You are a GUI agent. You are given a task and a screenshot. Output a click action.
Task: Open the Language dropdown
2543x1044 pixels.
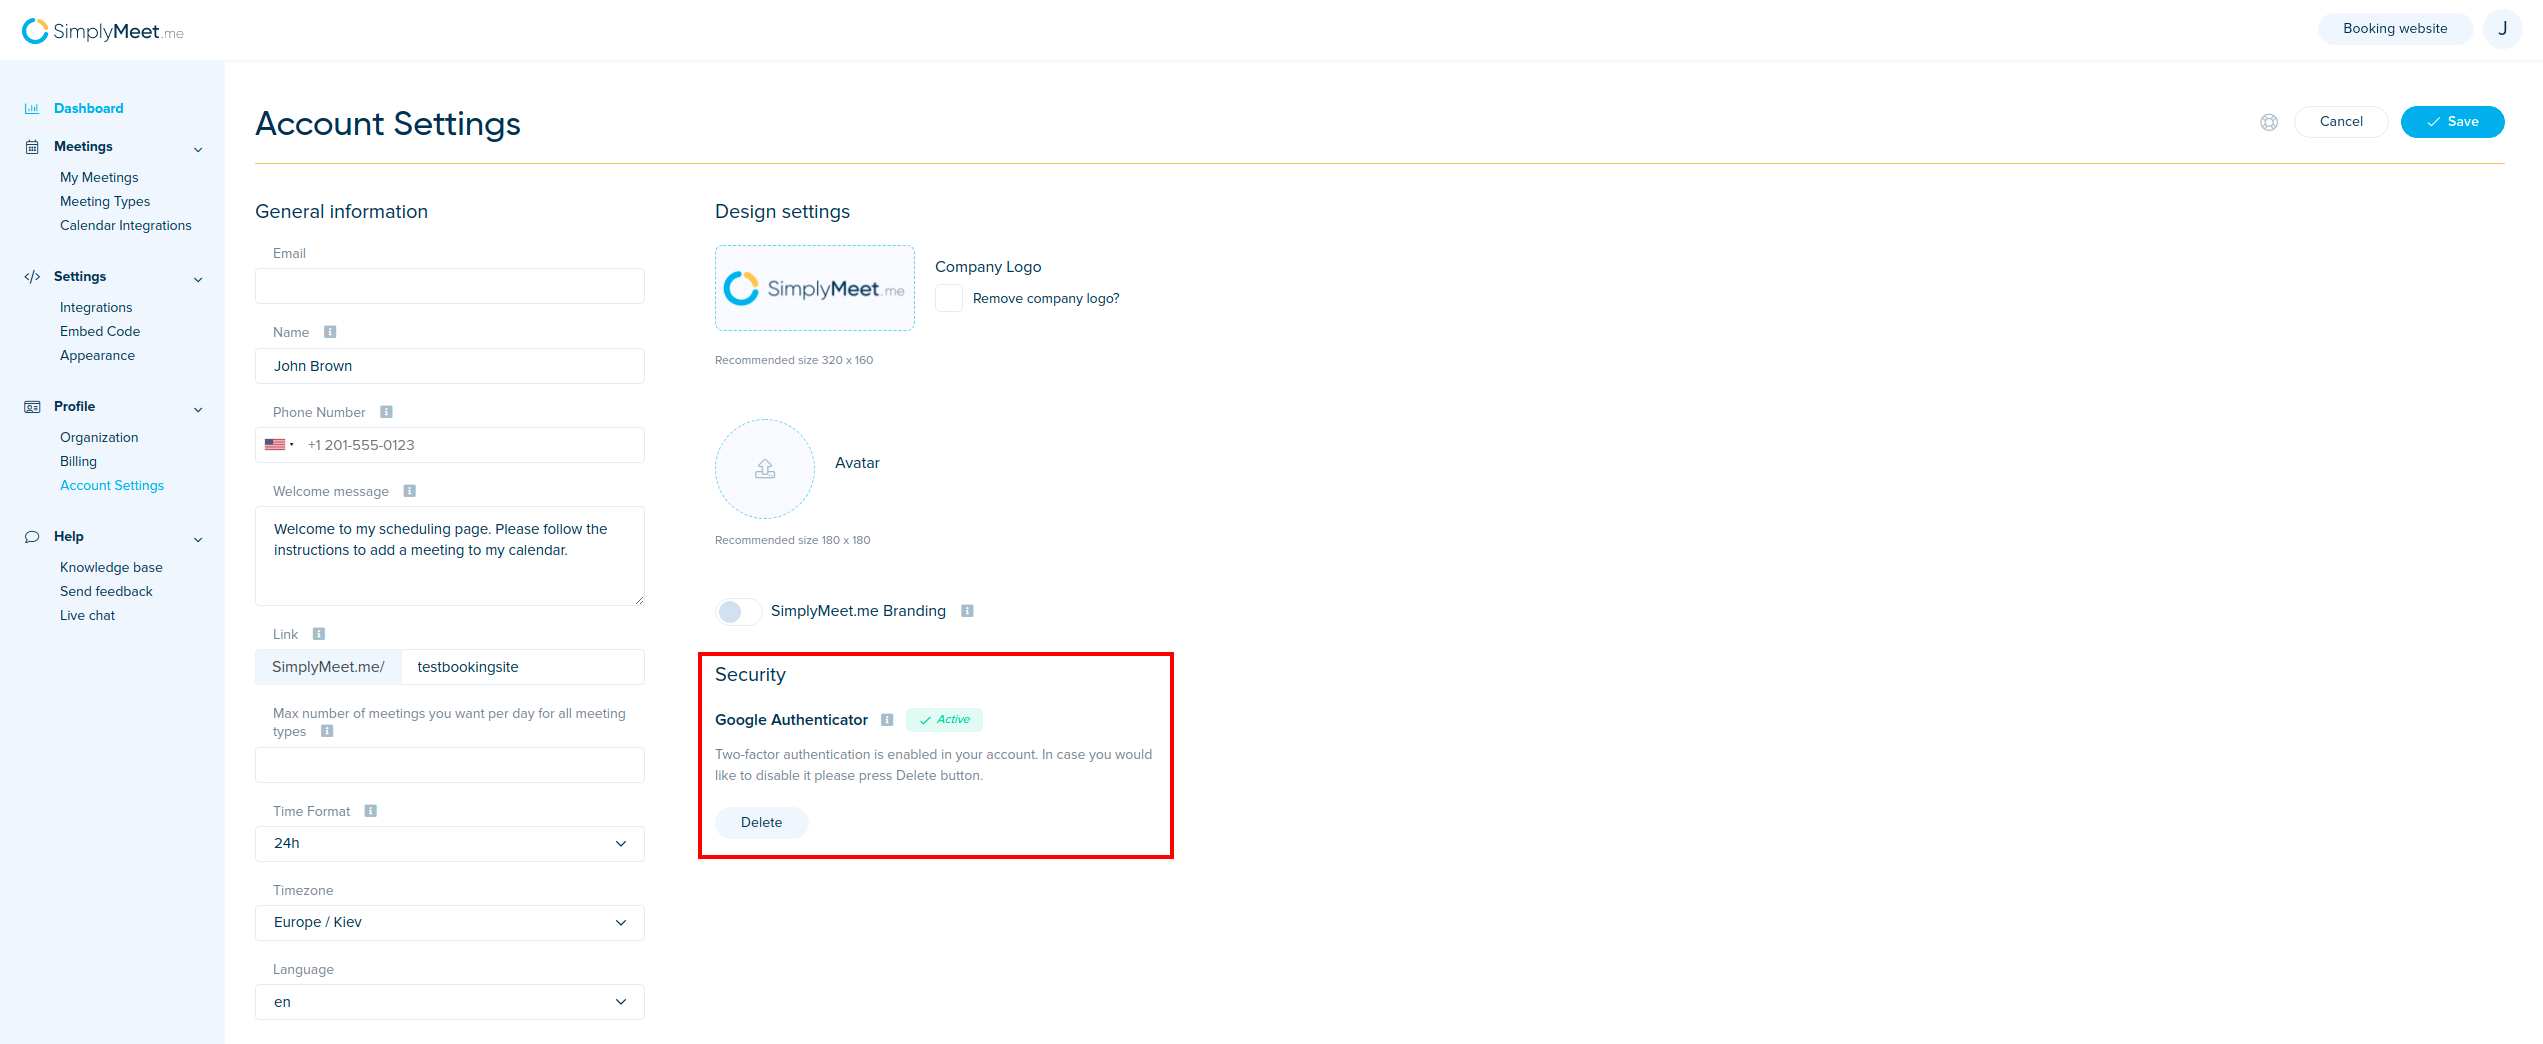[x=450, y=1001]
